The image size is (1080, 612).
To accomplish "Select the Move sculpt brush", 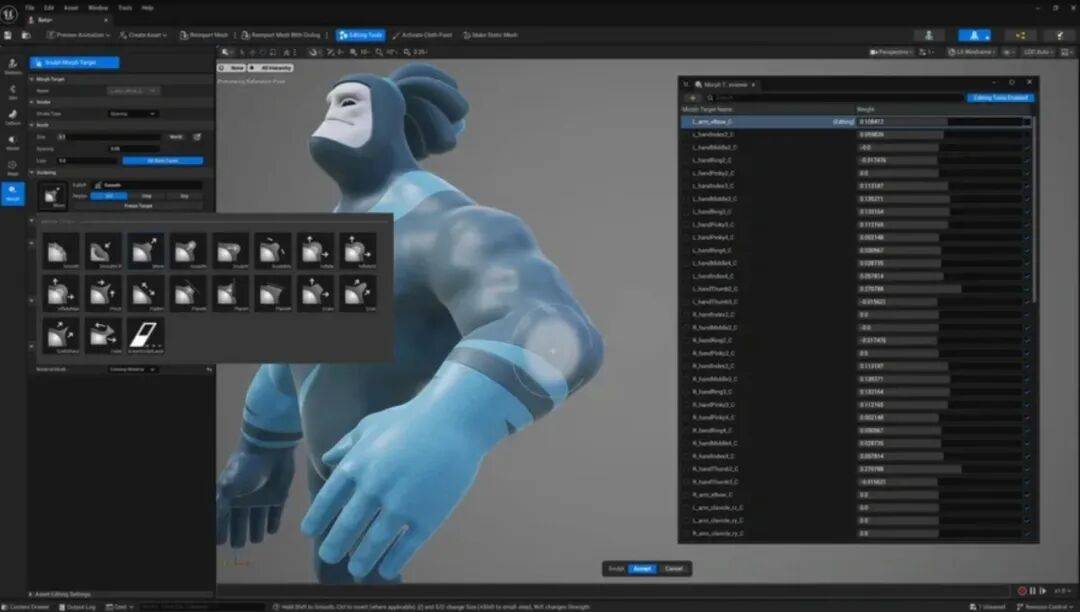I will [x=146, y=251].
